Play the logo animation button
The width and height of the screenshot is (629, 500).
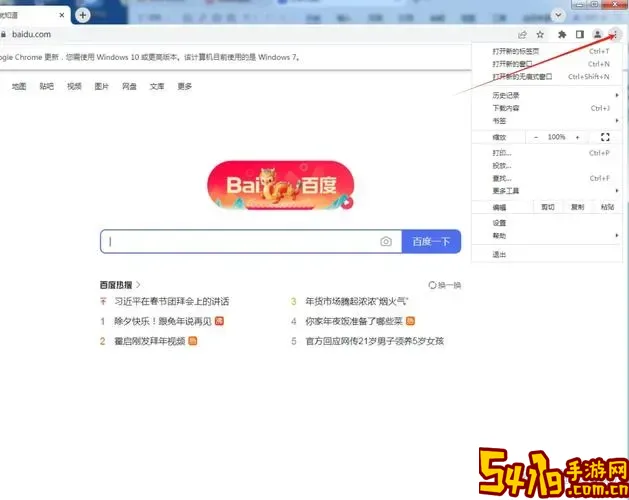click(347, 203)
